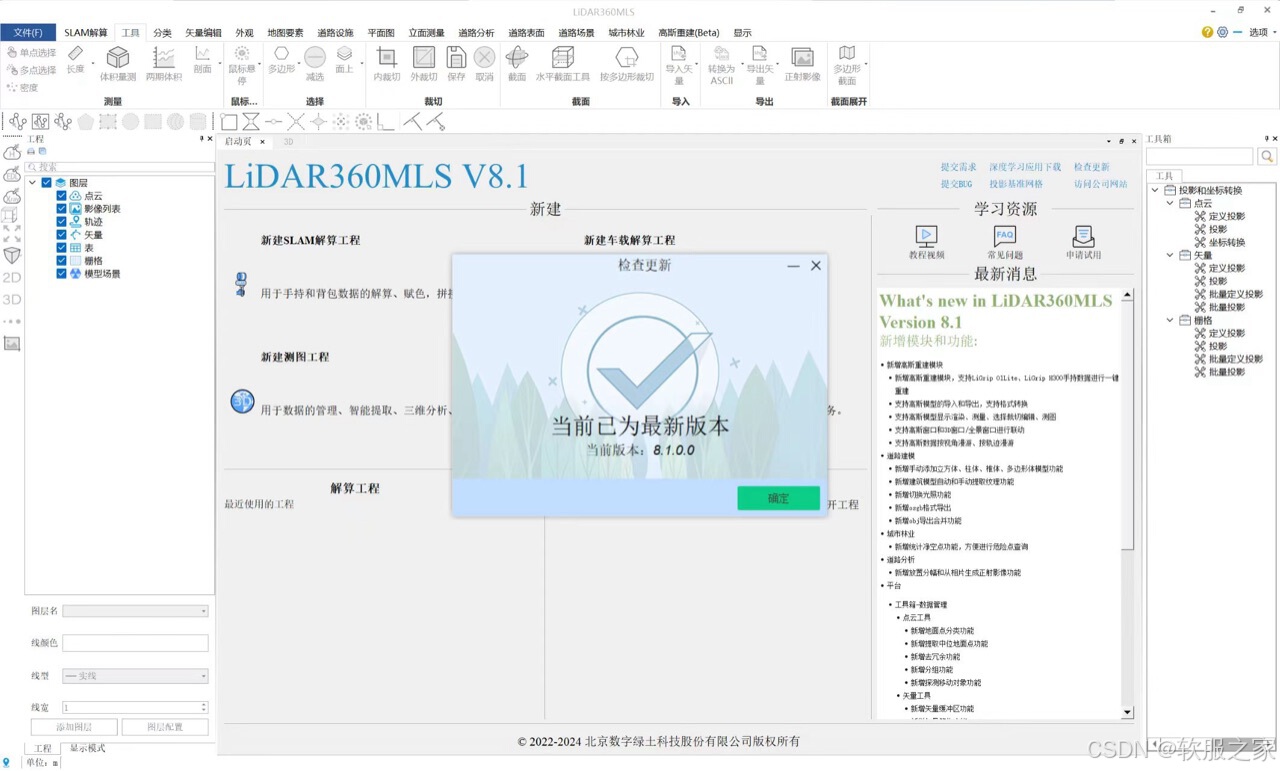Click the toolbox search input field

(1200, 157)
